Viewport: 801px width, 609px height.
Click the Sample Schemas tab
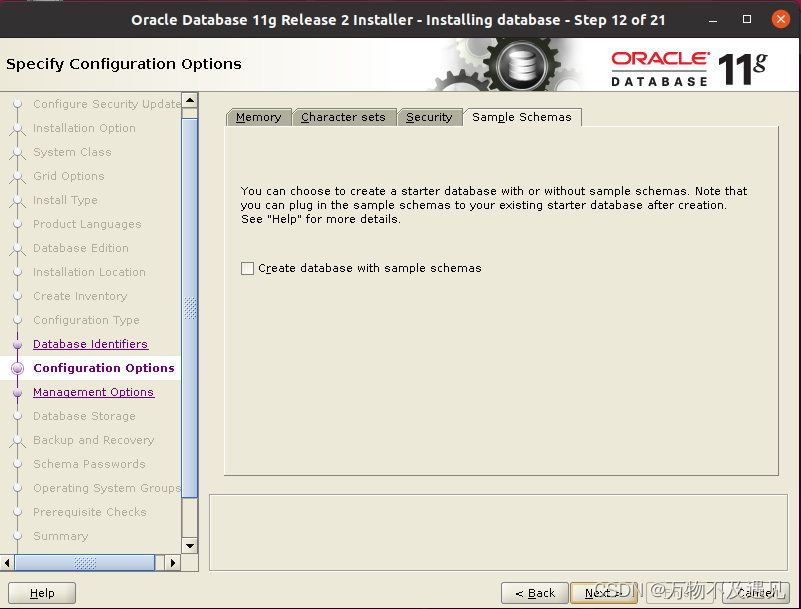522,117
